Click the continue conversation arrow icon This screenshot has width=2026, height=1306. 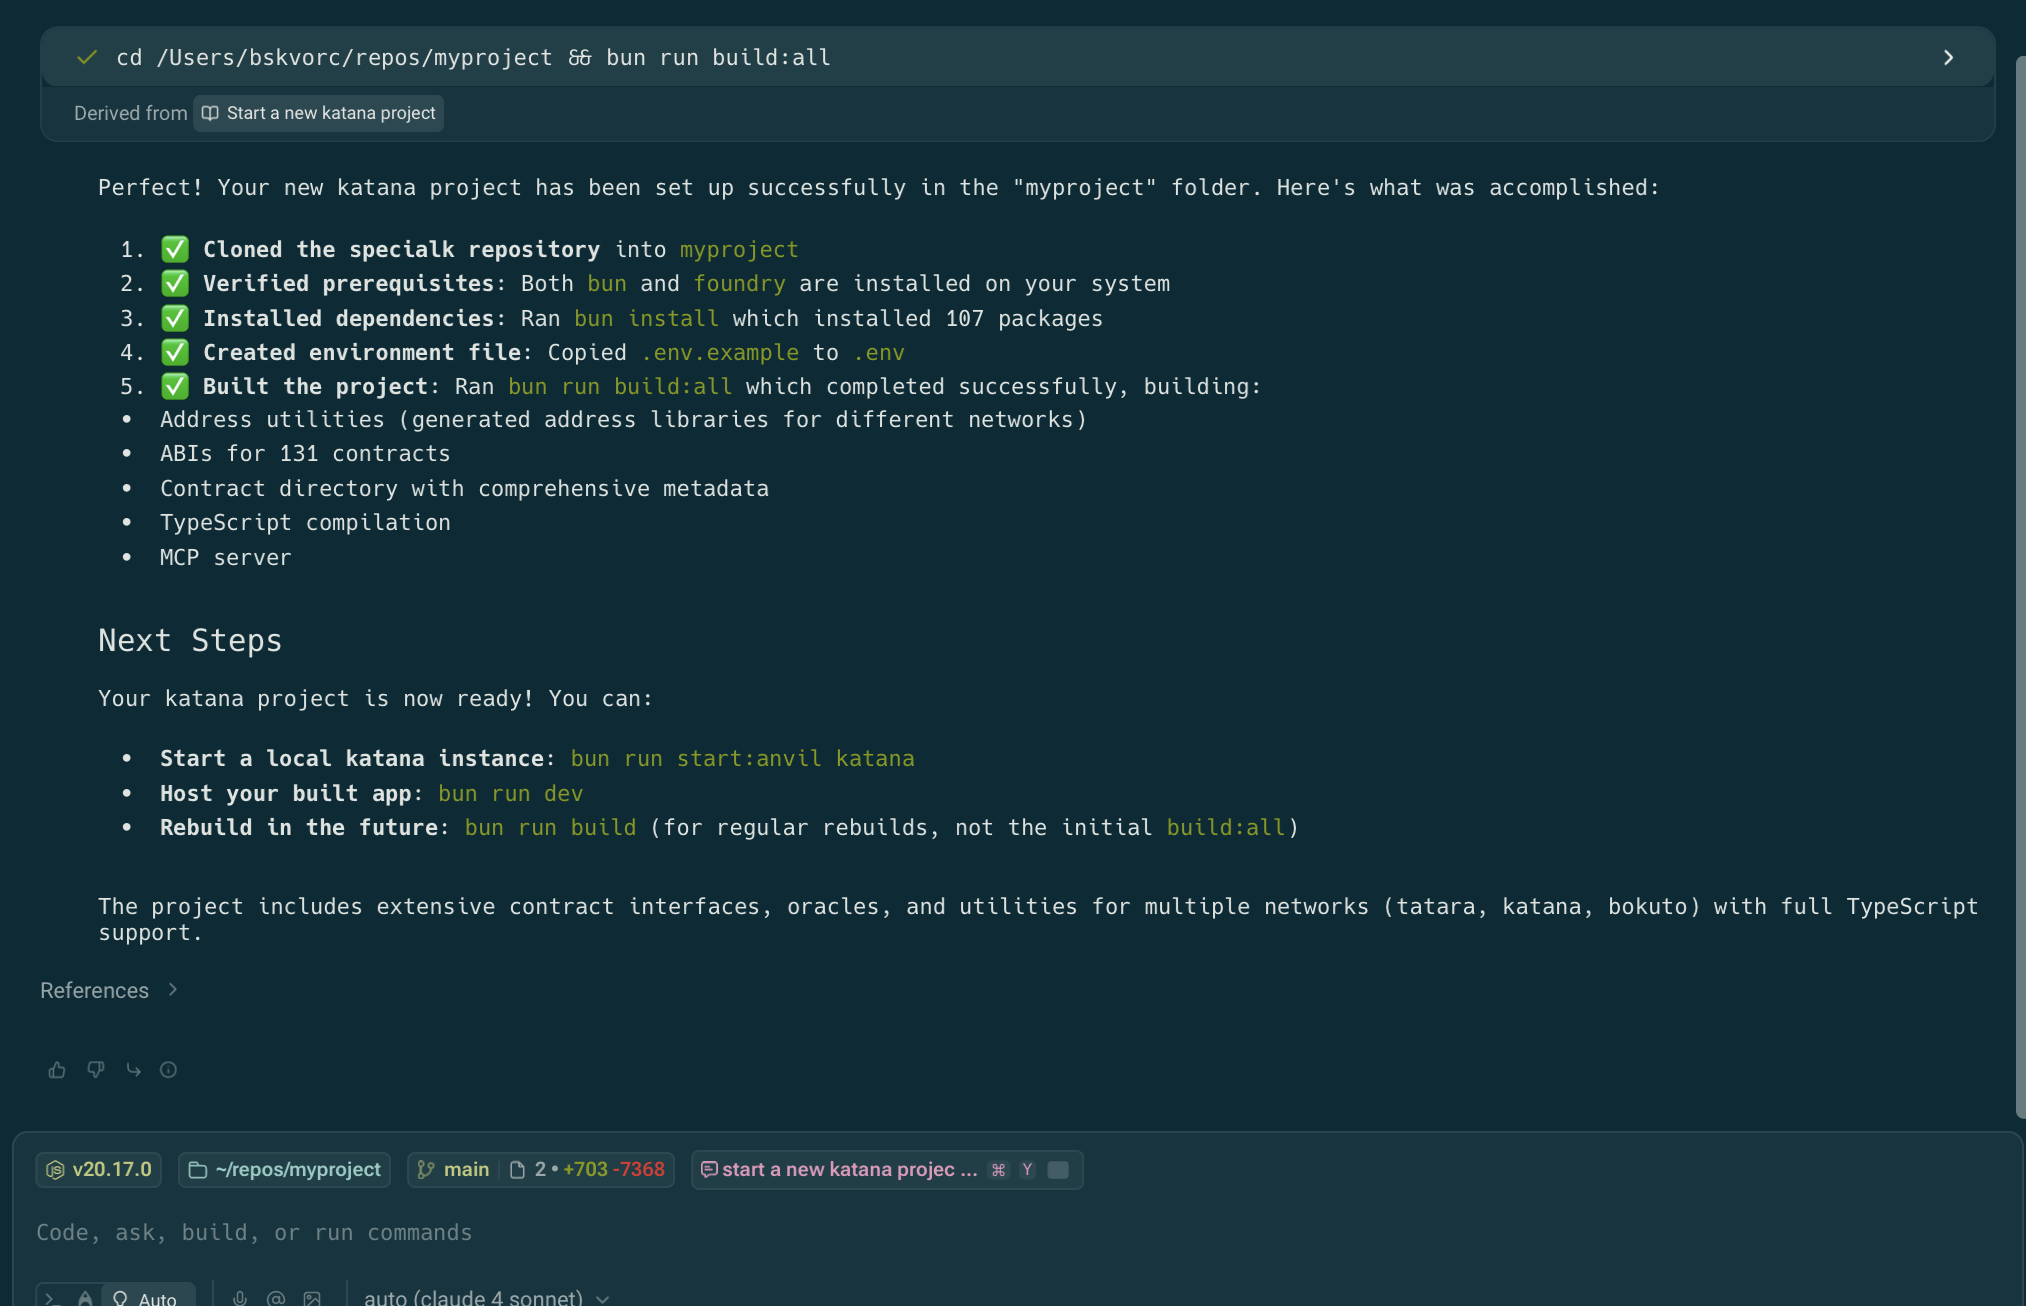[x=133, y=1070]
